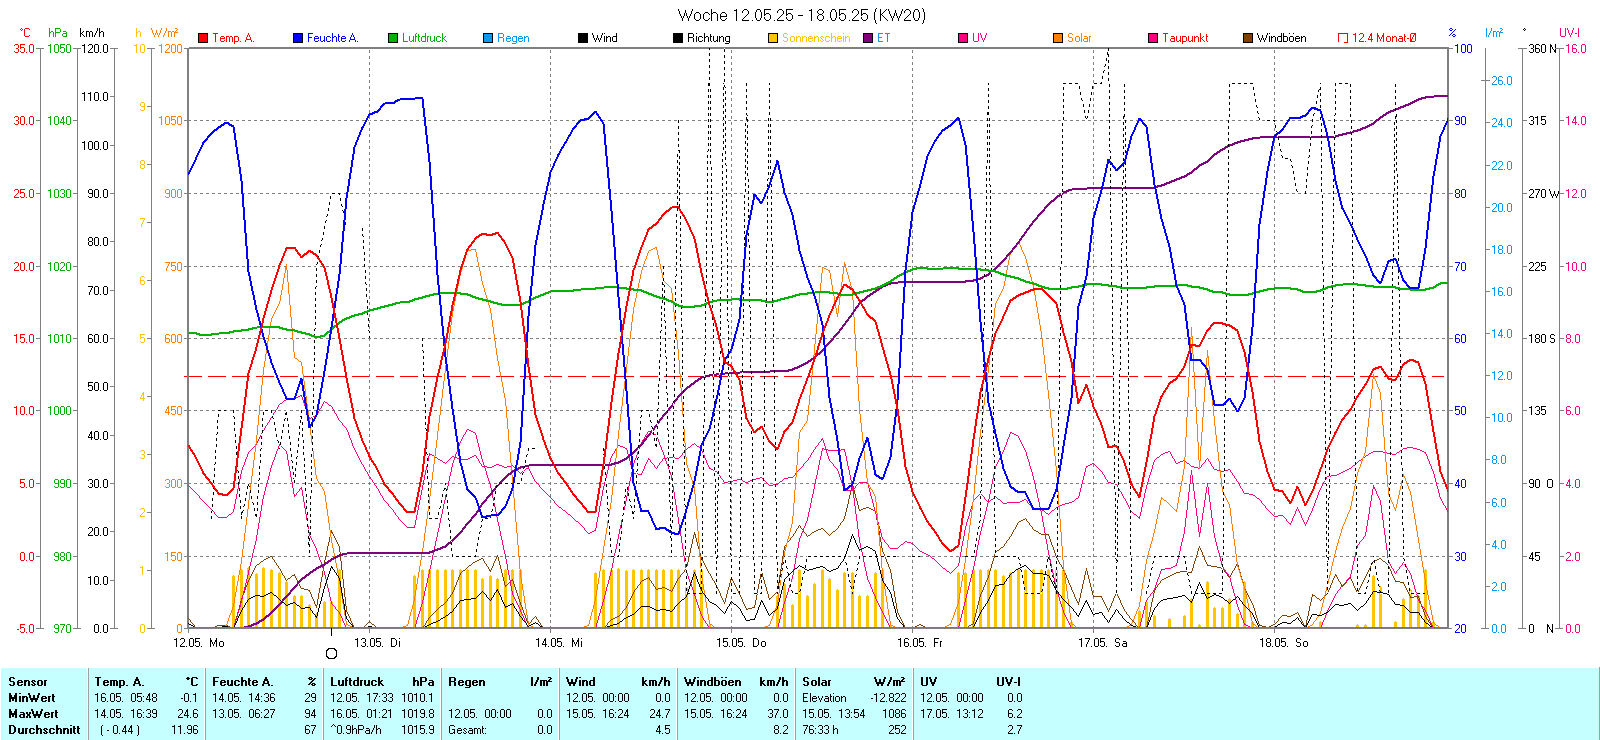The image size is (1600, 740).
Task: Click the black Richtung legend square
Action: tap(678, 38)
